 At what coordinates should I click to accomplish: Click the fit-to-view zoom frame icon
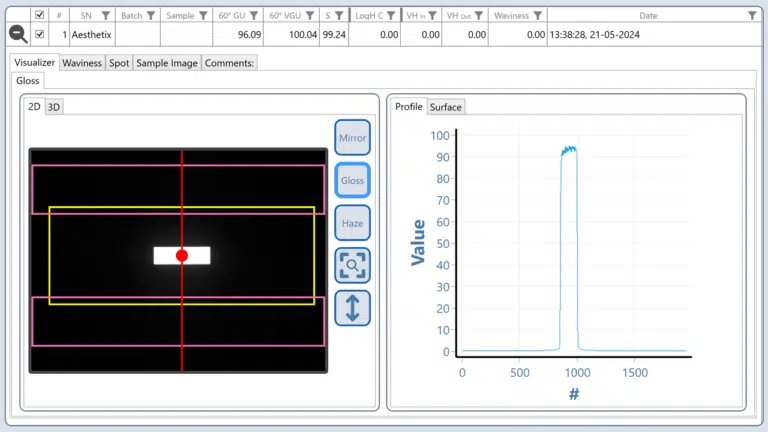pos(352,265)
